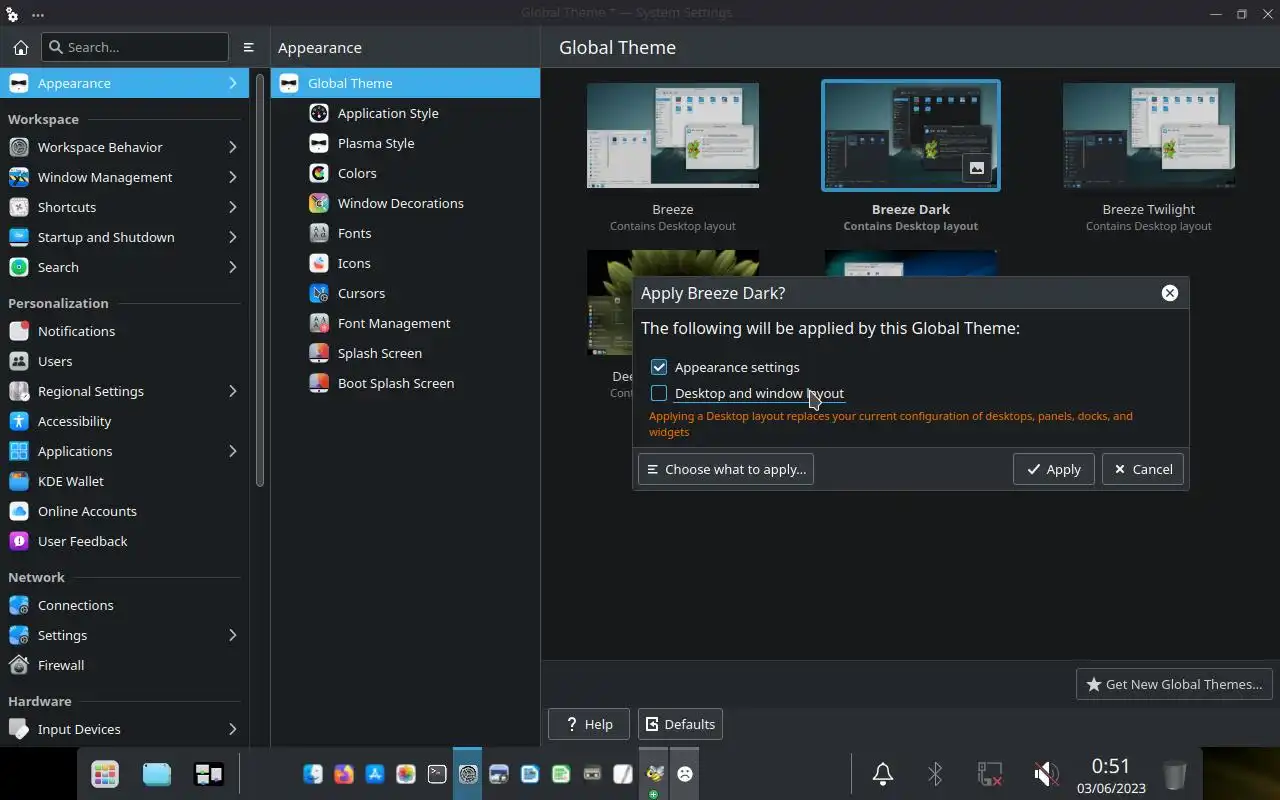This screenshot has height=800, width=1280.
Task: Click the Apply button in dialog
Action: (x=1053, y=469)
